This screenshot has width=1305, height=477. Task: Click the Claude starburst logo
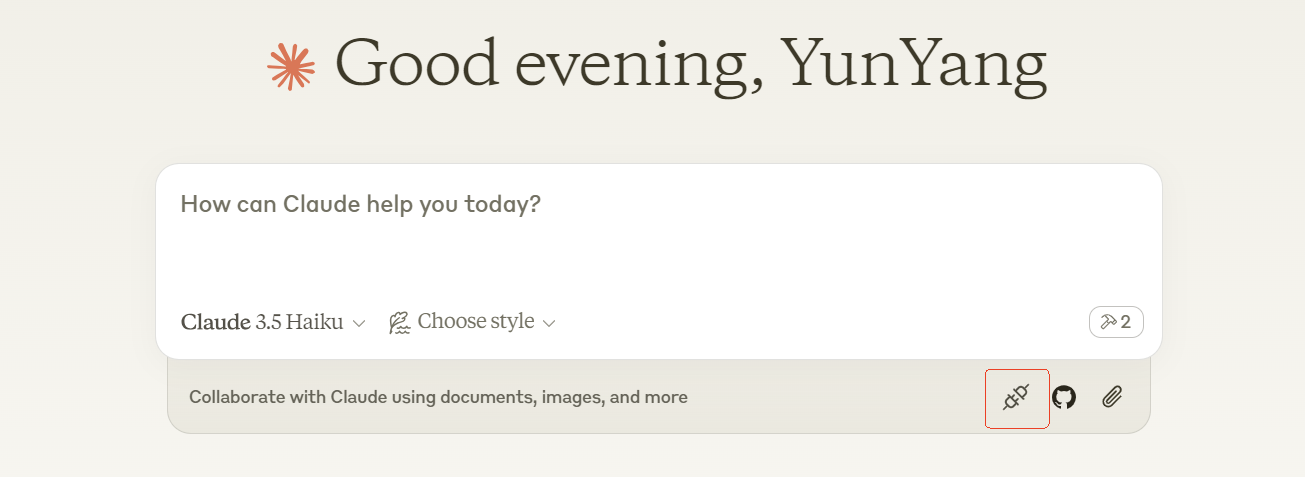pyautogui.click(x=291, y=66)
